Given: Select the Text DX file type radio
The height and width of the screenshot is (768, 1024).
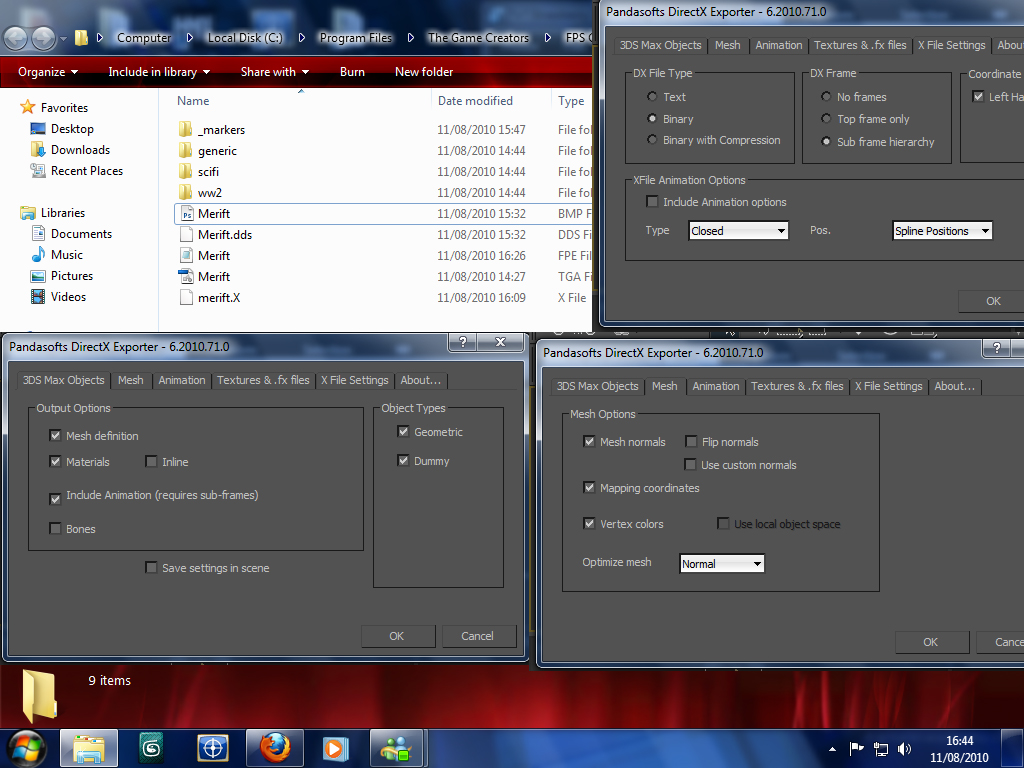Looking at the screenshot, I should click(x=652, y=97).
